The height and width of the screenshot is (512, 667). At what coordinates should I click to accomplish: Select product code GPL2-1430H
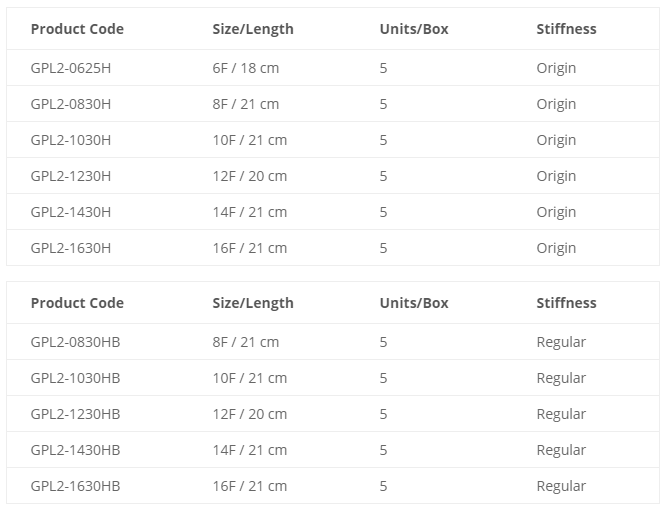click(x=71, y=212)
